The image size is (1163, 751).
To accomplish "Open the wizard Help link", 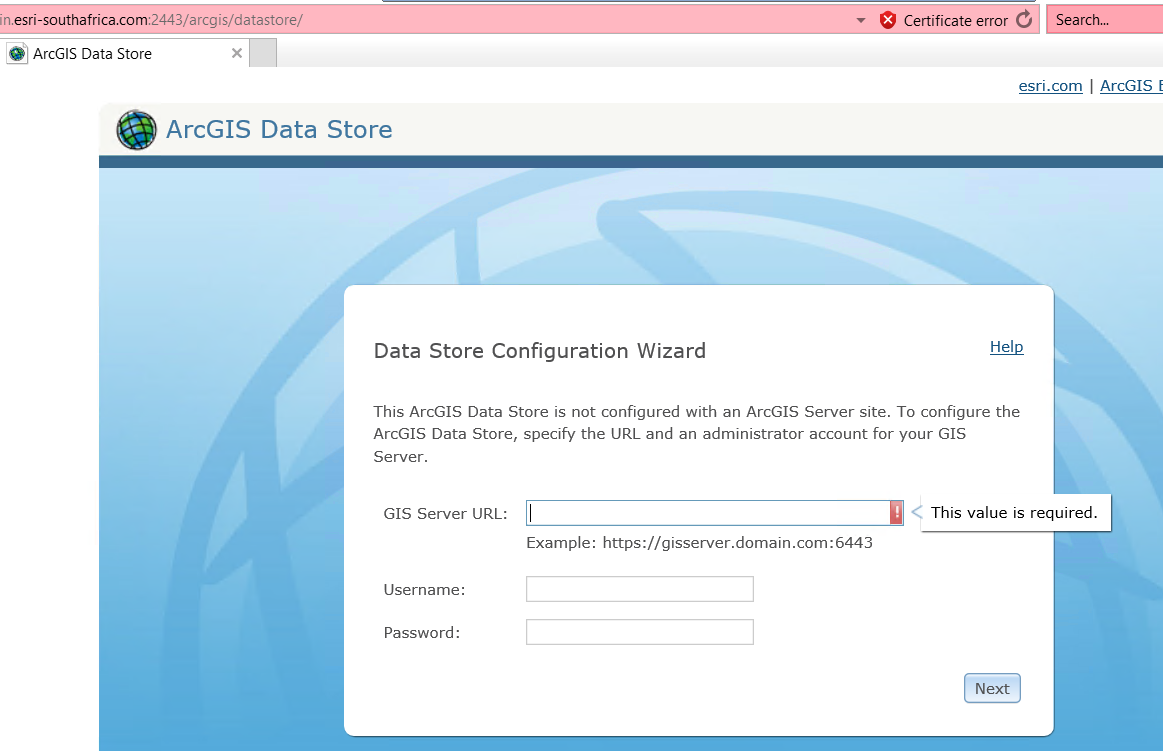I will (x=1006, y=346).
